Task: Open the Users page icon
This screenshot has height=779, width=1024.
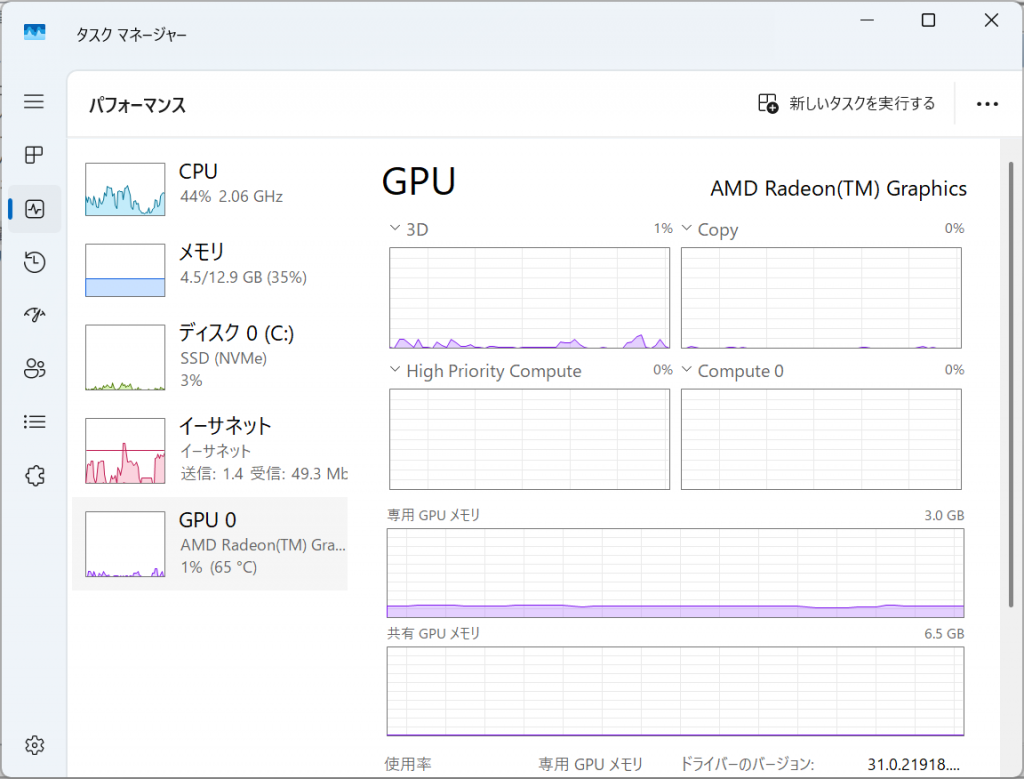Action: coord(34,368)
